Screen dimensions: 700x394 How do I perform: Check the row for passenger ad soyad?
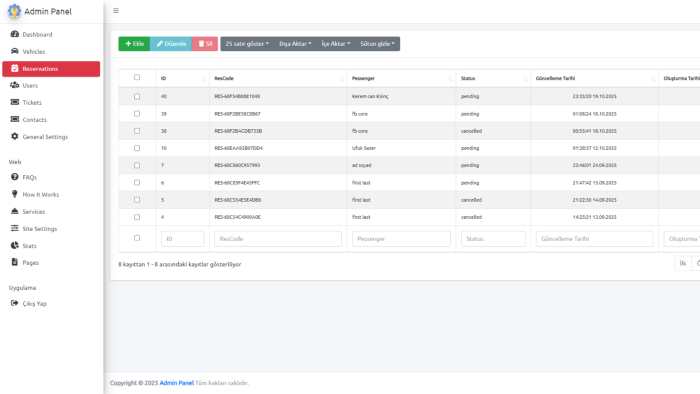pyautogui.click(x=137, y=165)
